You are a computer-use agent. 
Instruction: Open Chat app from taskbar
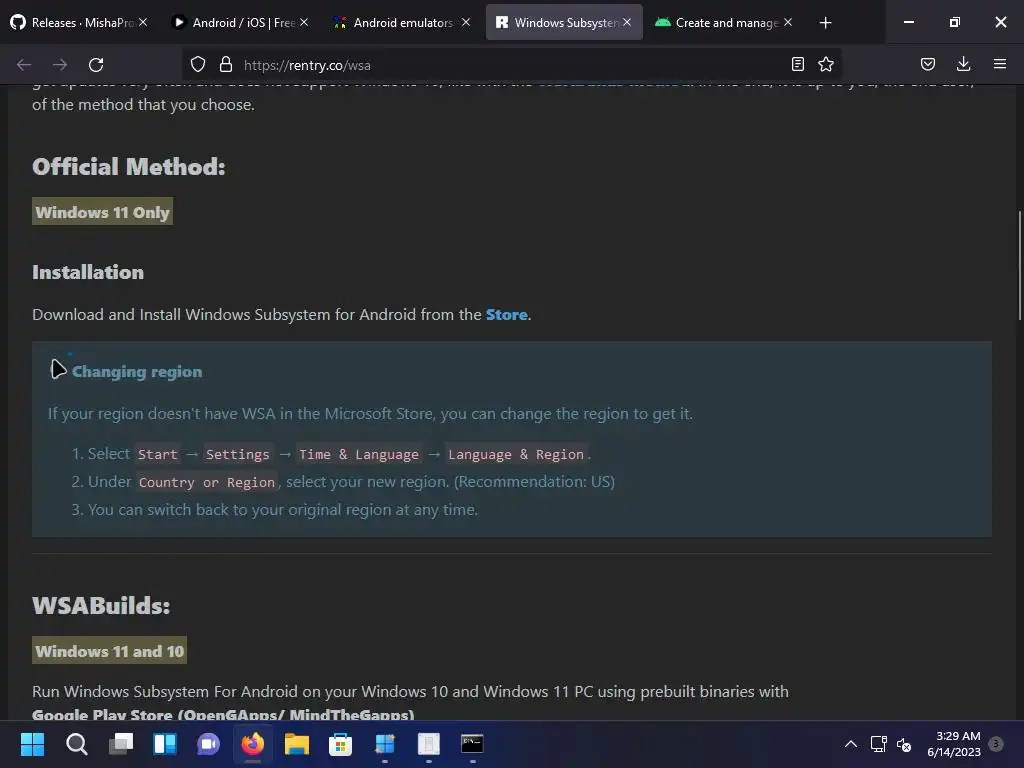tap(208, 743)
